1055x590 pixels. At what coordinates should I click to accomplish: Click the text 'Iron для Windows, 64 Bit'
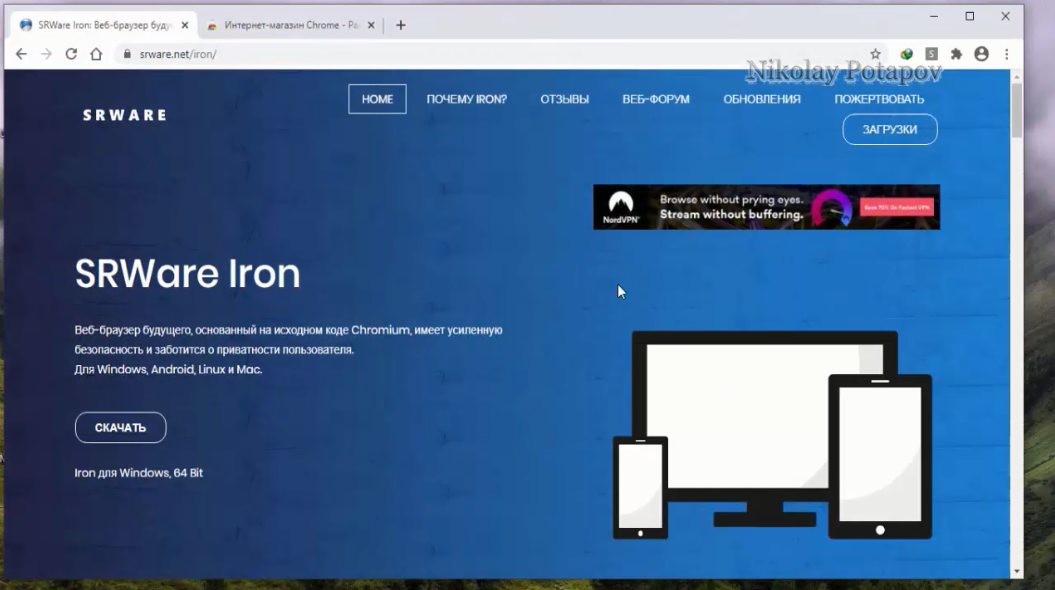139,472
